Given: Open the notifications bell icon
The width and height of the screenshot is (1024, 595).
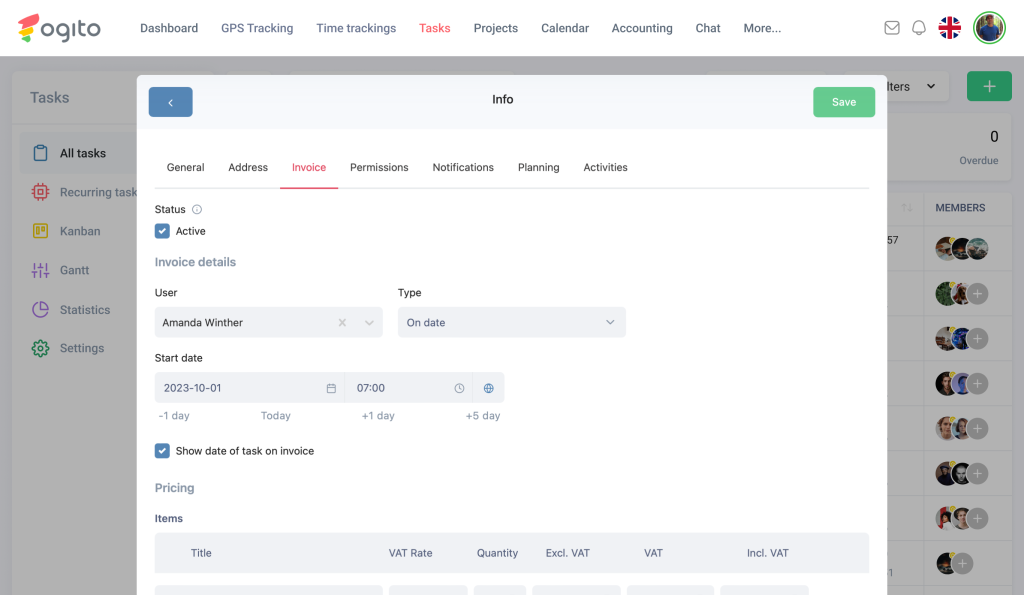Looking at the screenshot, I should pos(919,28).
